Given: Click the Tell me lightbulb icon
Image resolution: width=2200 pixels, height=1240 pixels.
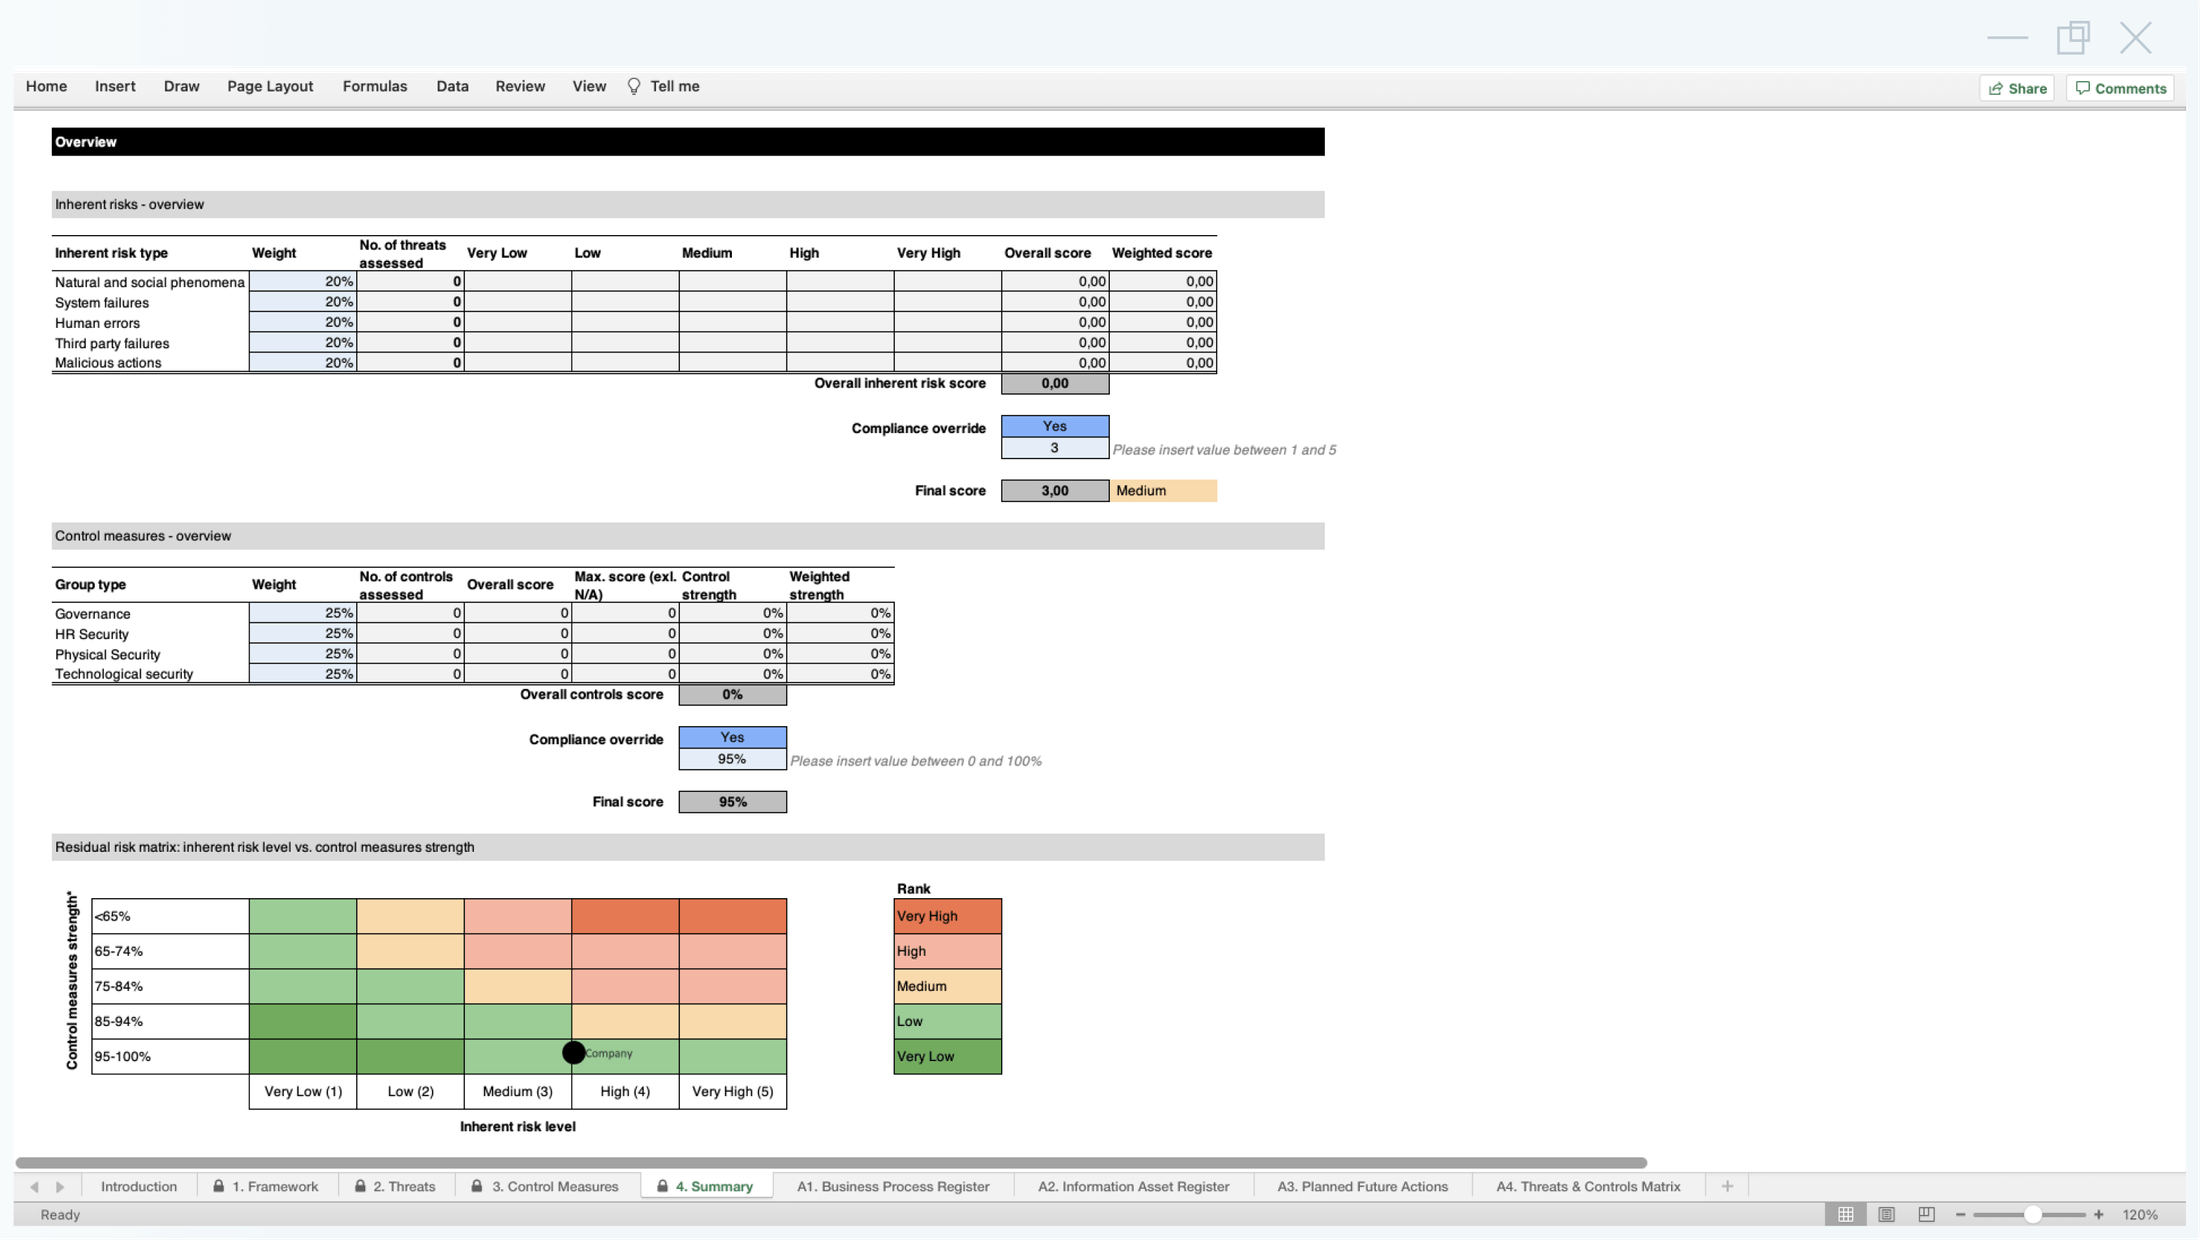Looking at the screenshot, I should pyautogui.click(x=633, y=86).
